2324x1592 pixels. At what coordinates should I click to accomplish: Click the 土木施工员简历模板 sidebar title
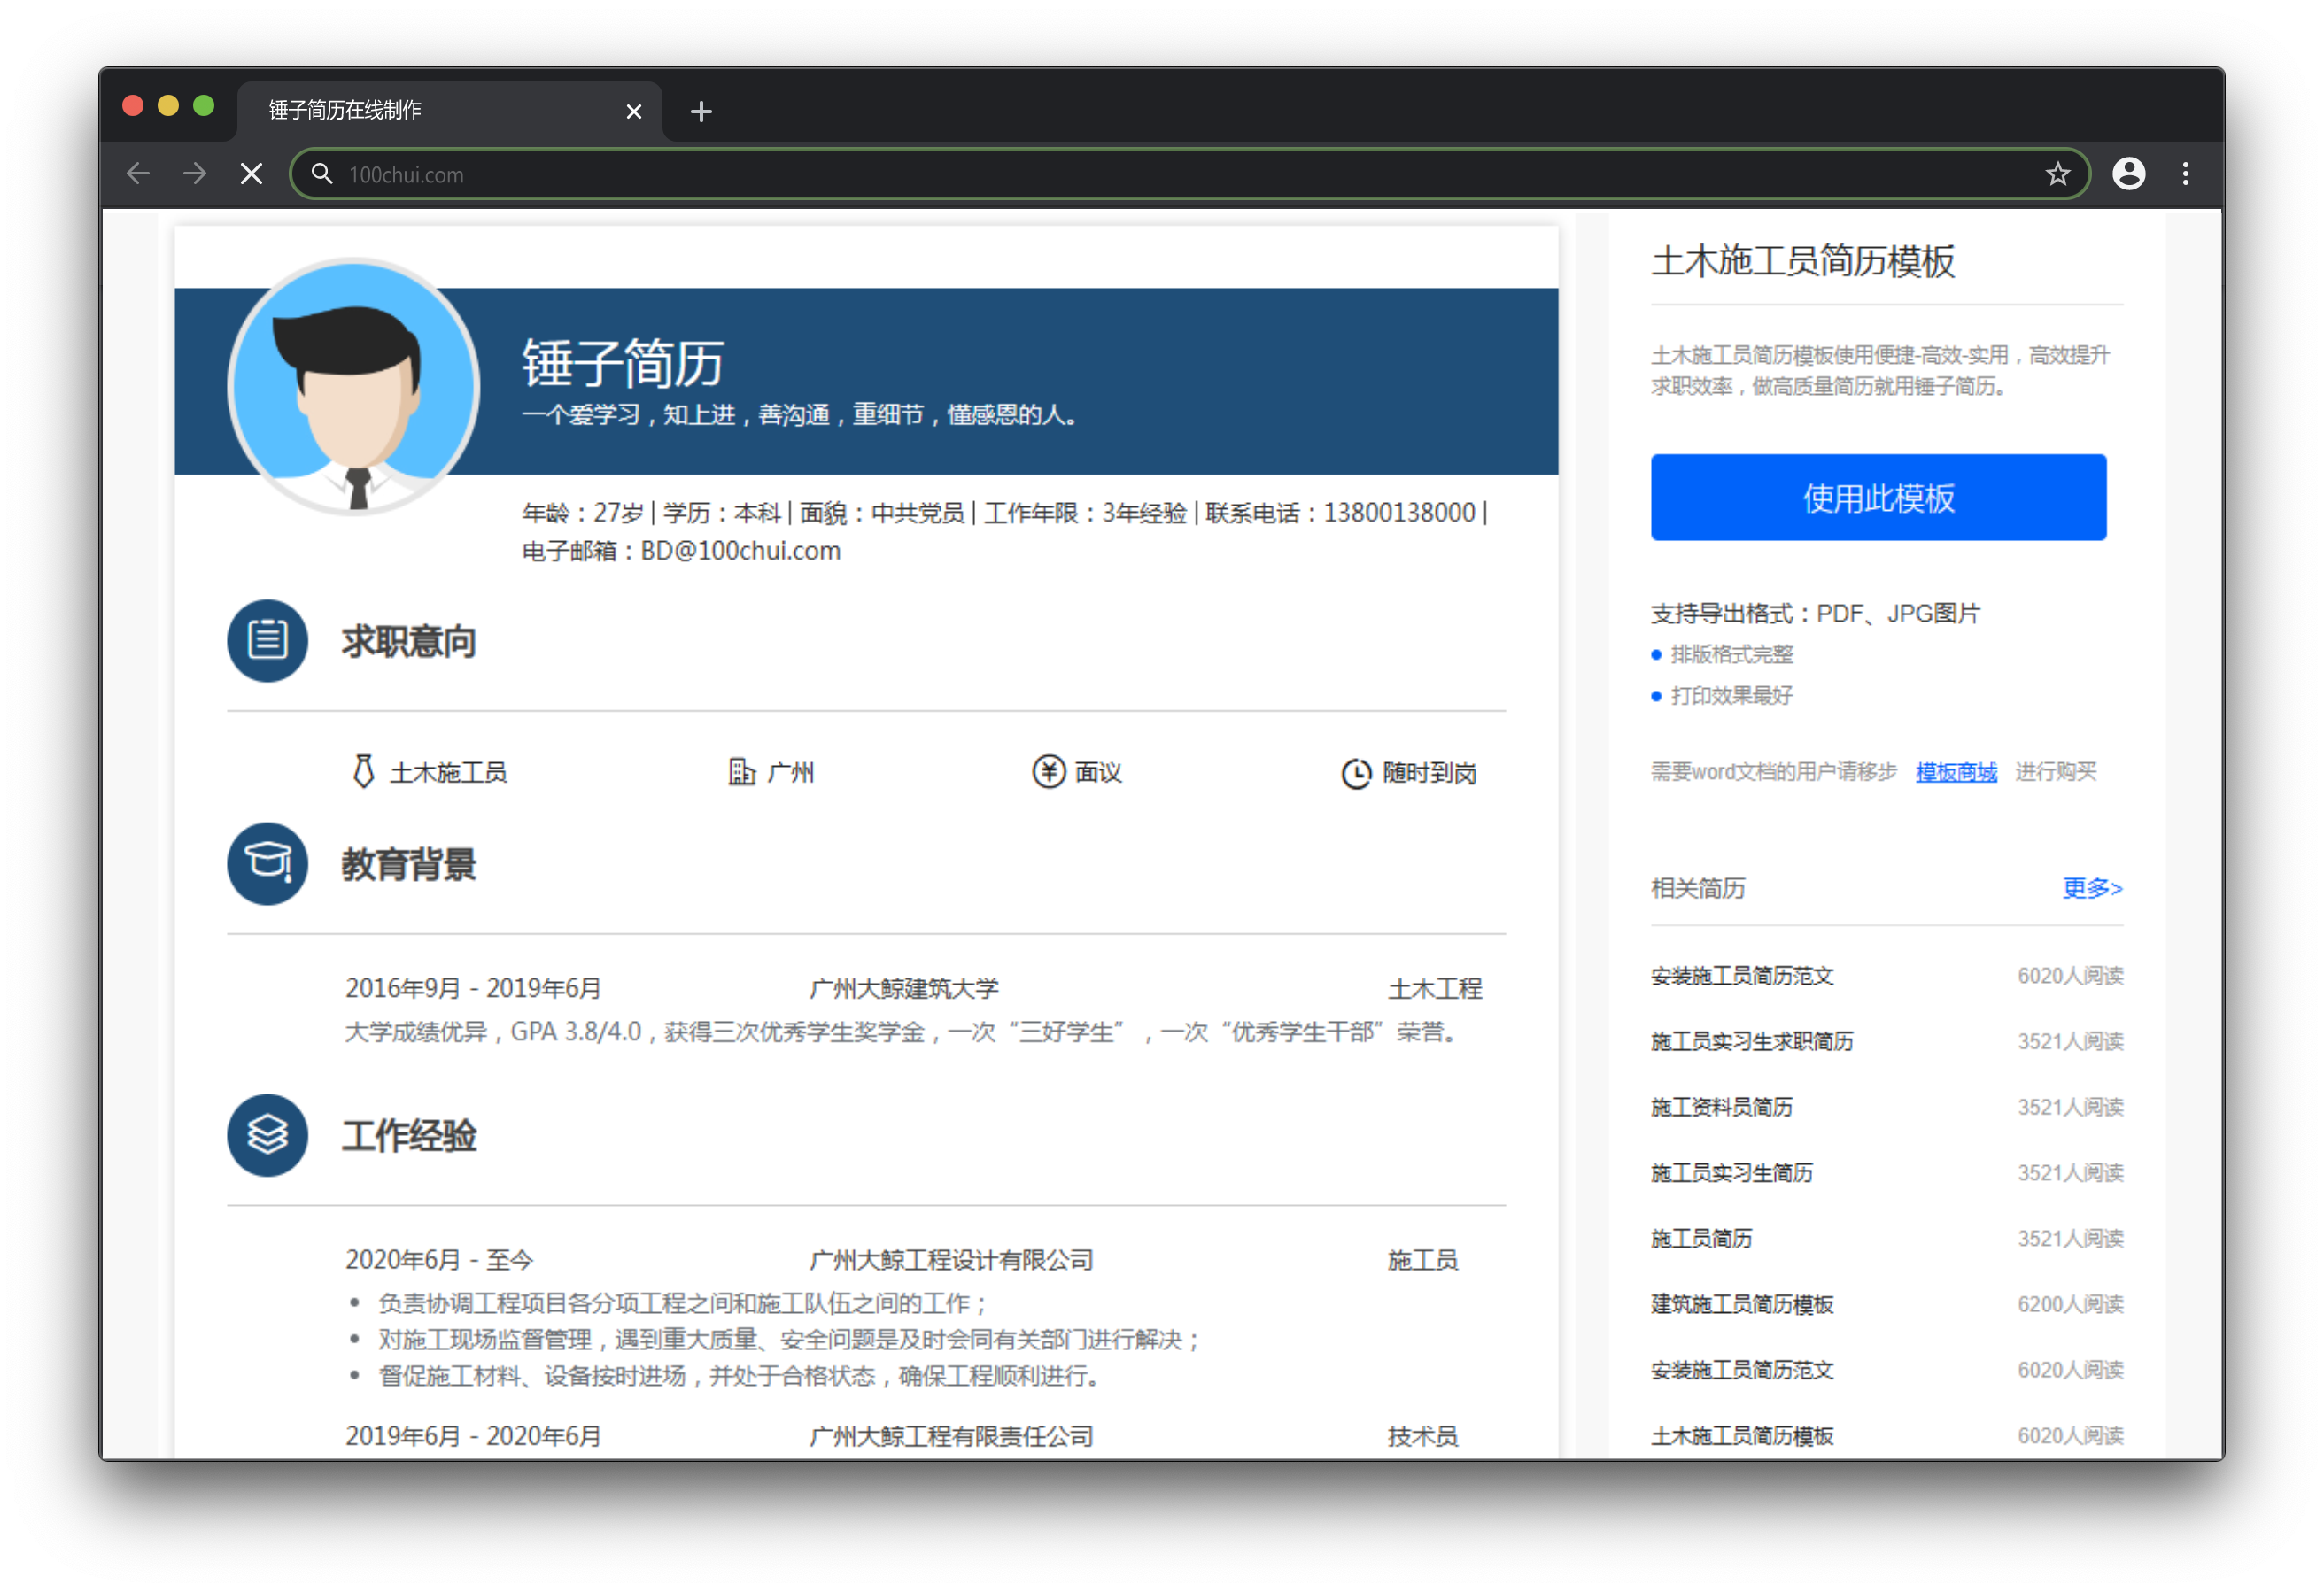(x=1803, y=261)
